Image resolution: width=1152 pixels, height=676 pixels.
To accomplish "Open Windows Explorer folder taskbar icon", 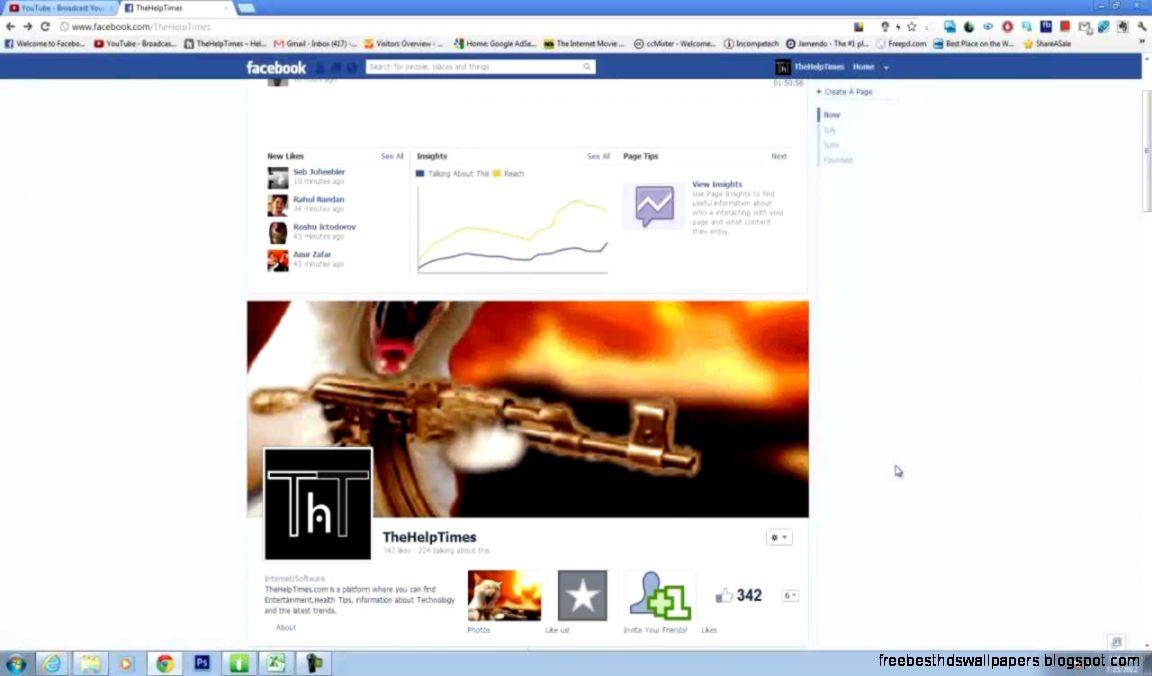I will [90, 664].
